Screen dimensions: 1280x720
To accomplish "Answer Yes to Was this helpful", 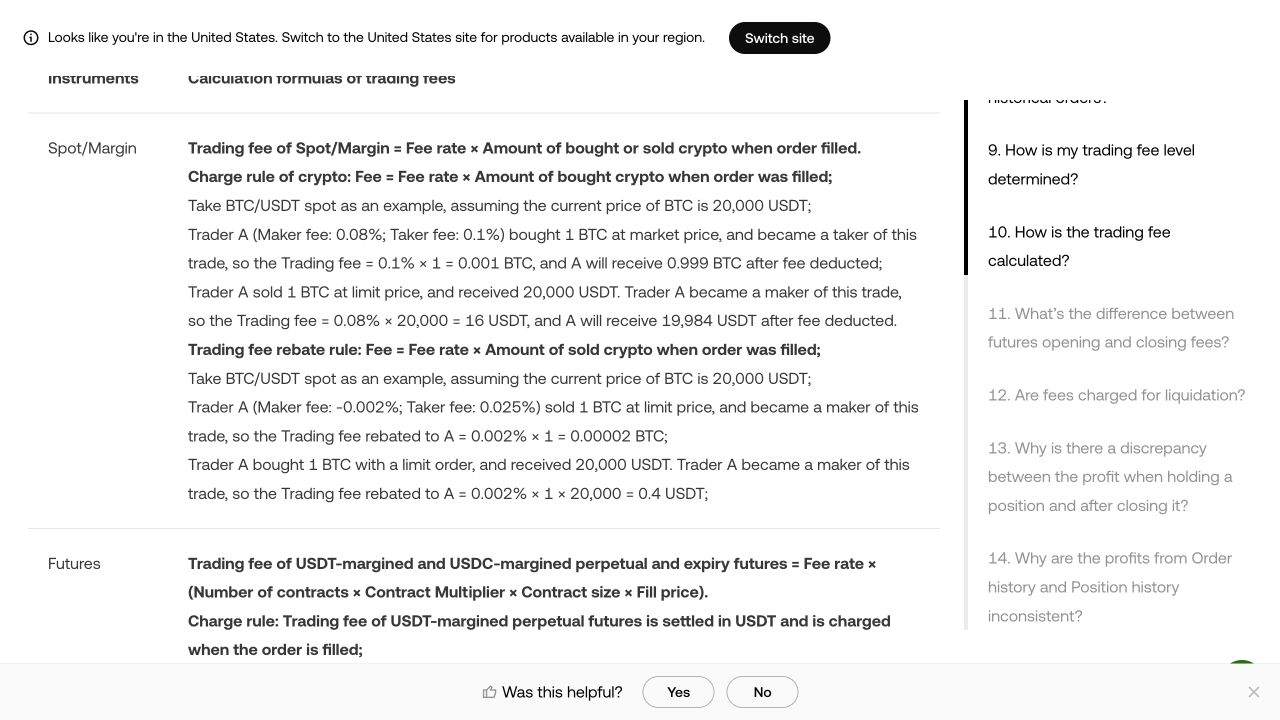I will coord(678,692).
